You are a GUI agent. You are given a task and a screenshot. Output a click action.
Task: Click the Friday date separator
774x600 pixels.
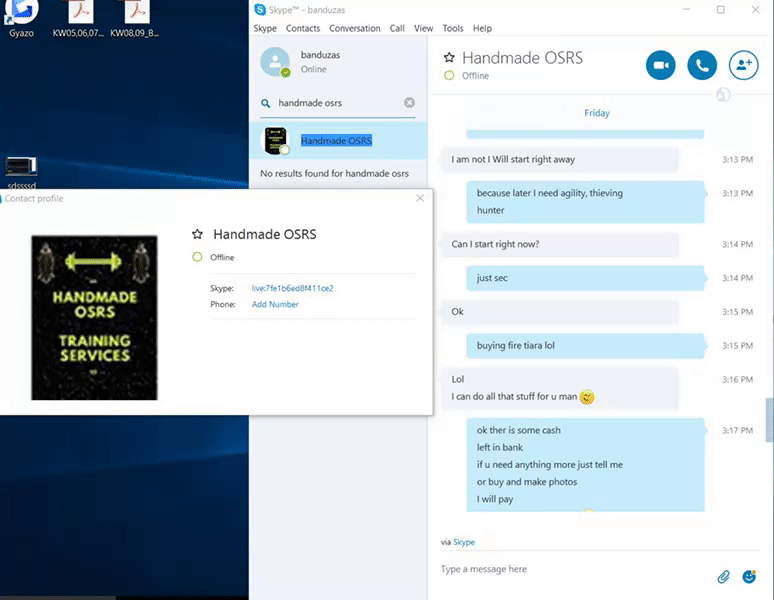point(597,113)
